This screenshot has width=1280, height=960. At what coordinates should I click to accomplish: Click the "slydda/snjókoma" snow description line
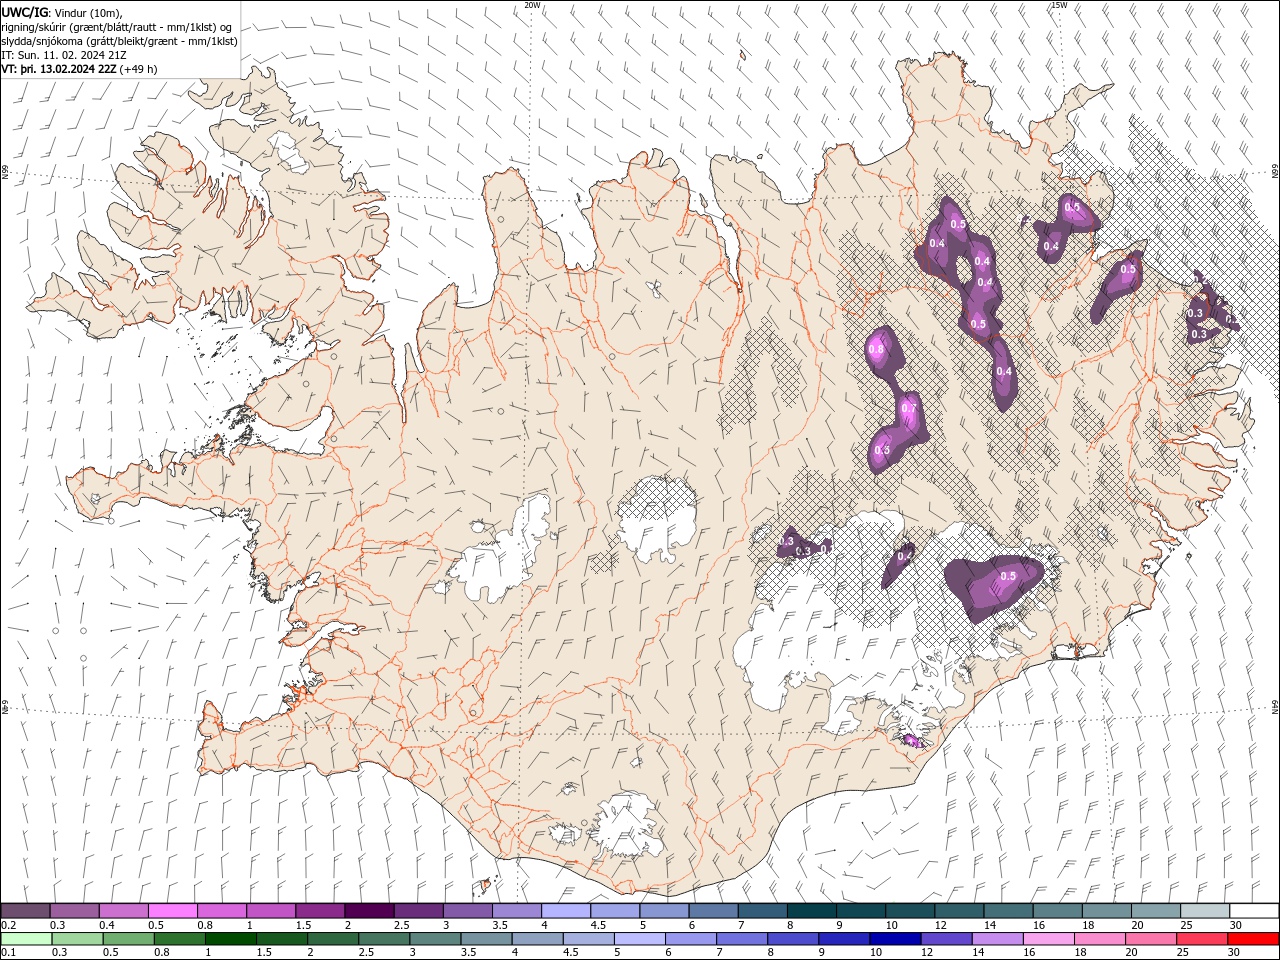pyautogui.click(x=120, y=41)
